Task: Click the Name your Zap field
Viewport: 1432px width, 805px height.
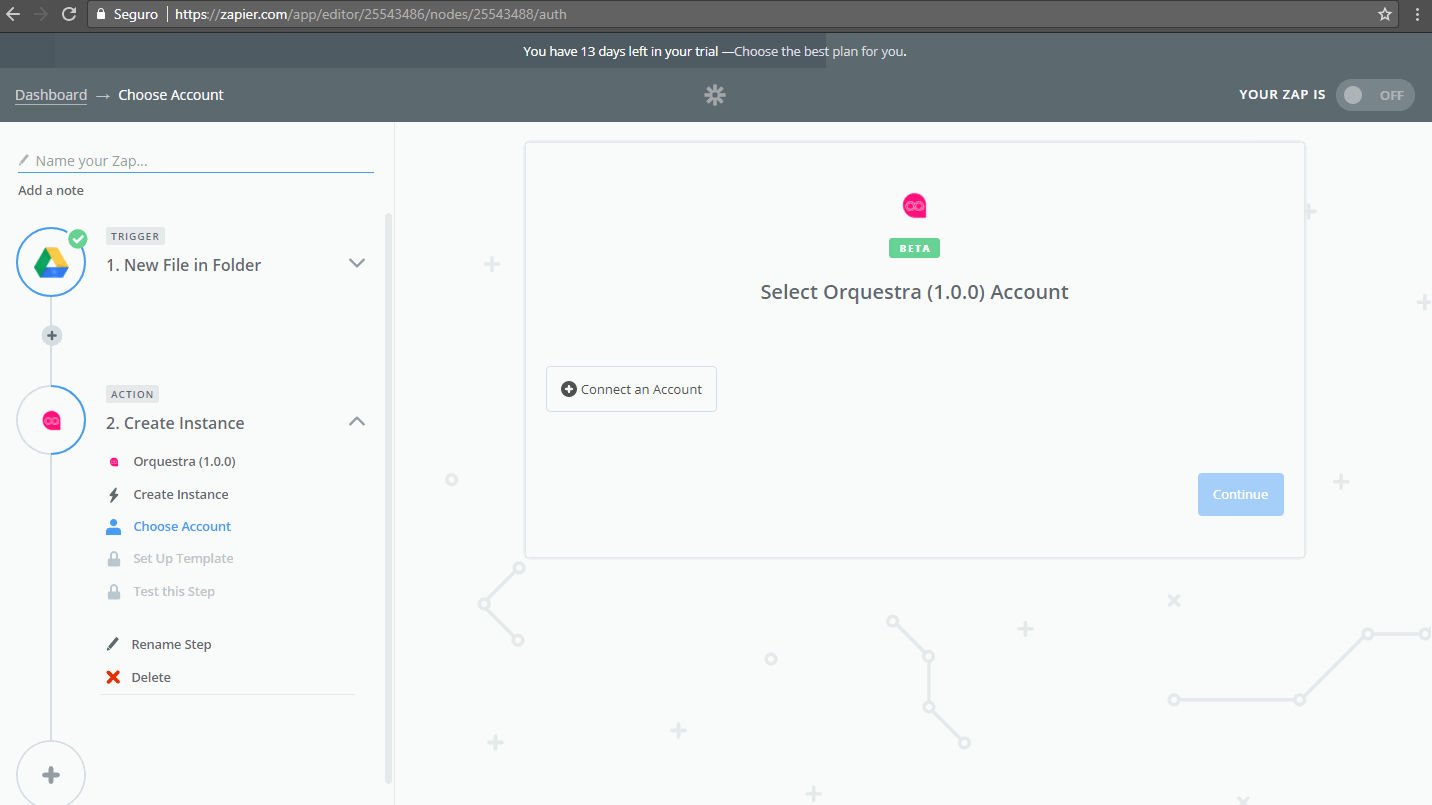Action: click(x=196, y=160)
